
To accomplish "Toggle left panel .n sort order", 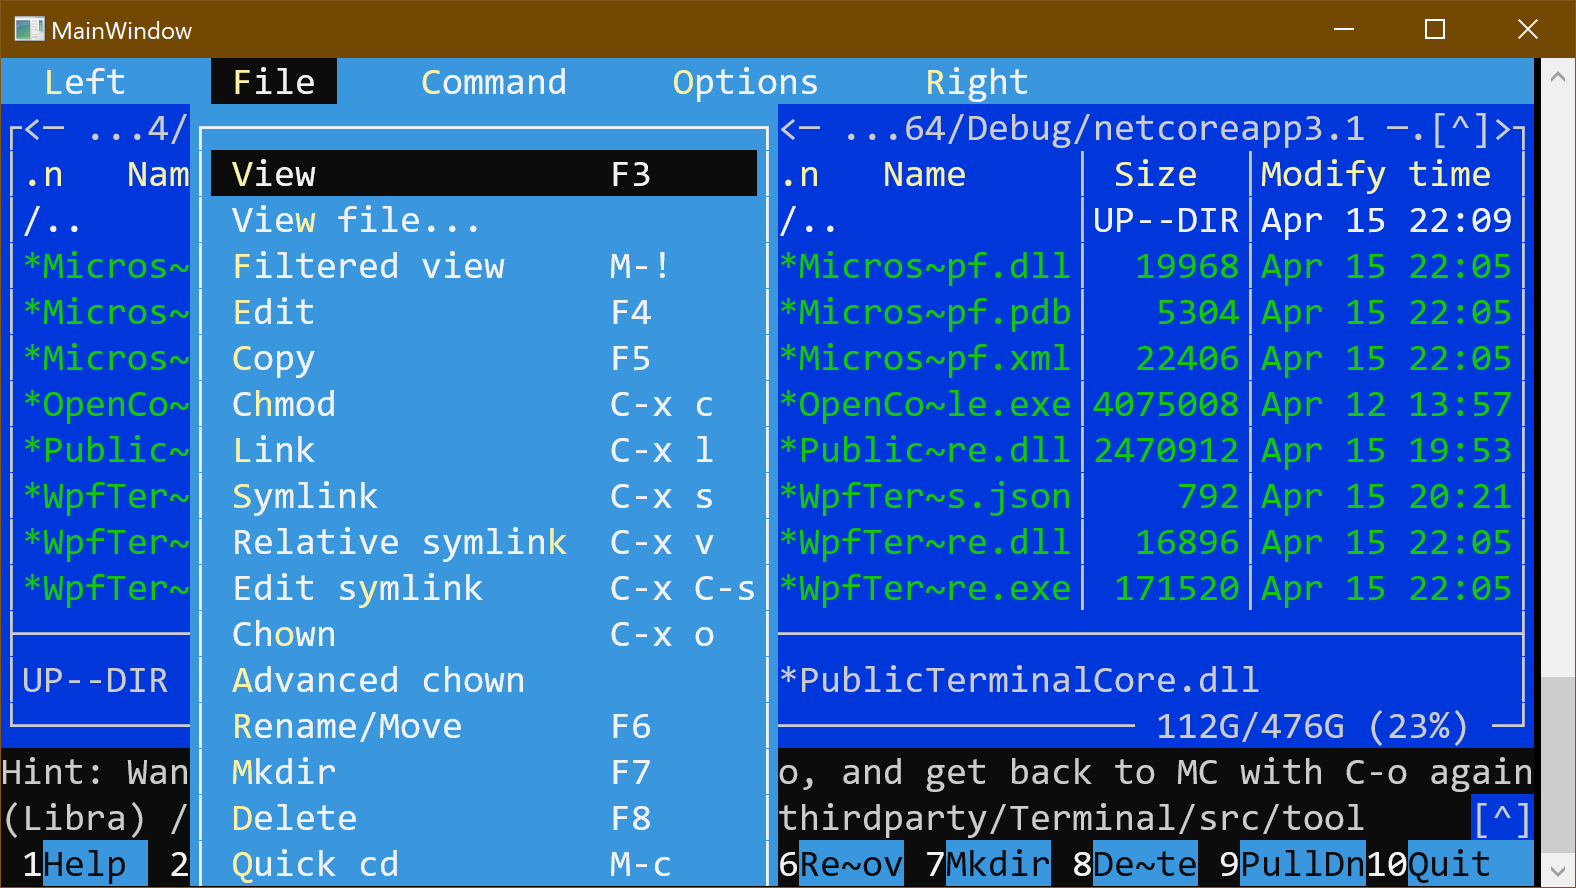I will point(43,174).
